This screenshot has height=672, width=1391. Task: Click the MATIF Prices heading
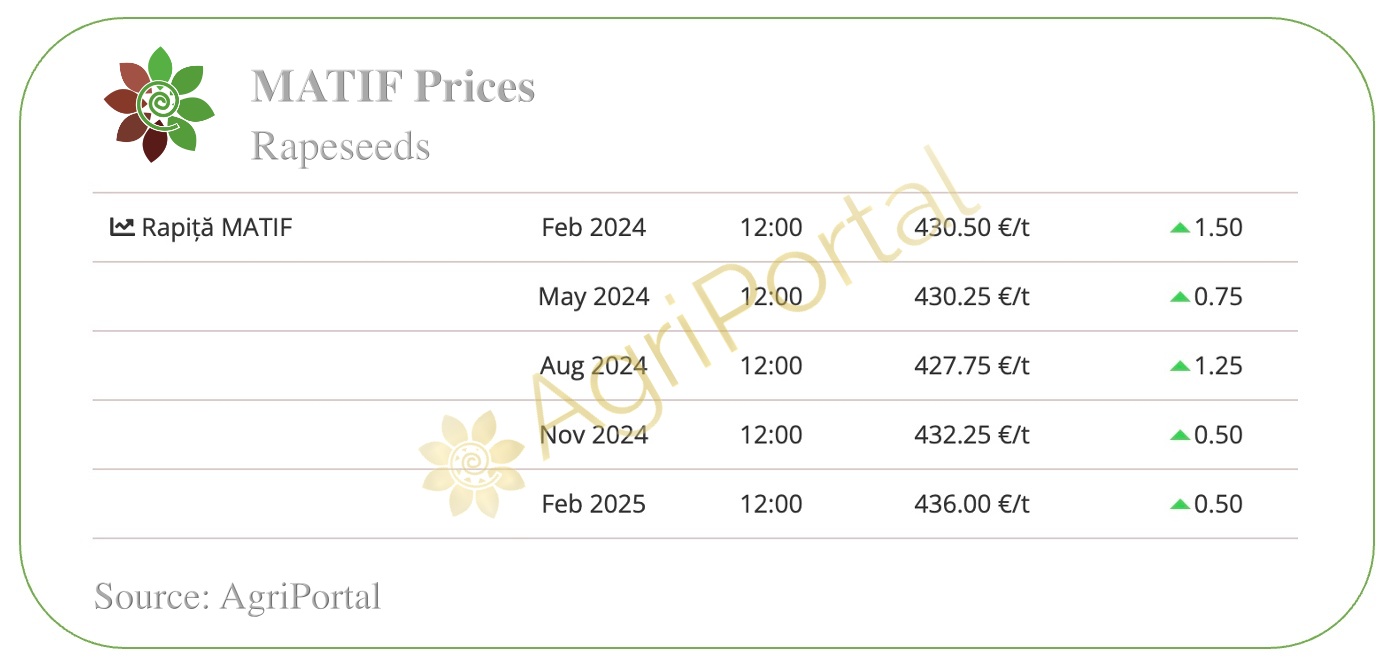pos(393,86)
